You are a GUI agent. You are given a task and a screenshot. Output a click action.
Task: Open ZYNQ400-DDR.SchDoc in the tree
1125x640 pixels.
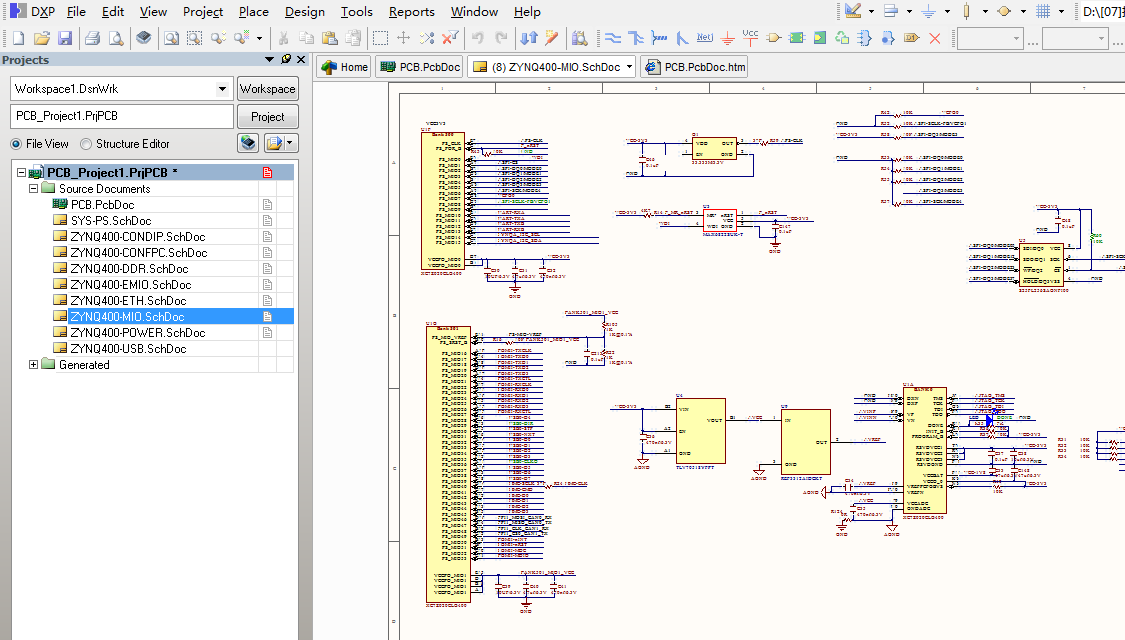tap(129, 268)
